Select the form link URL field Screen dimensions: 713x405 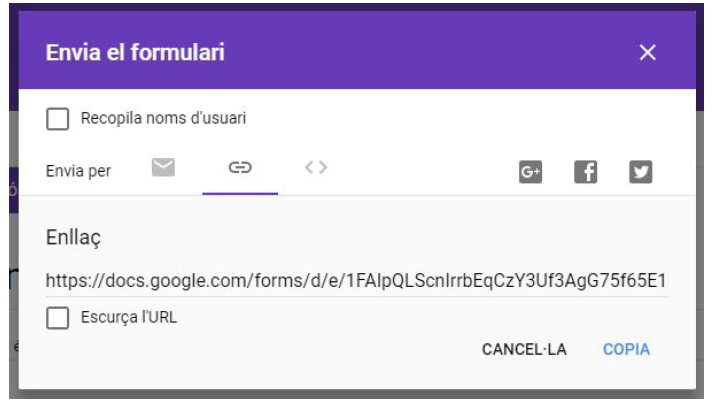tap(356, 281)
